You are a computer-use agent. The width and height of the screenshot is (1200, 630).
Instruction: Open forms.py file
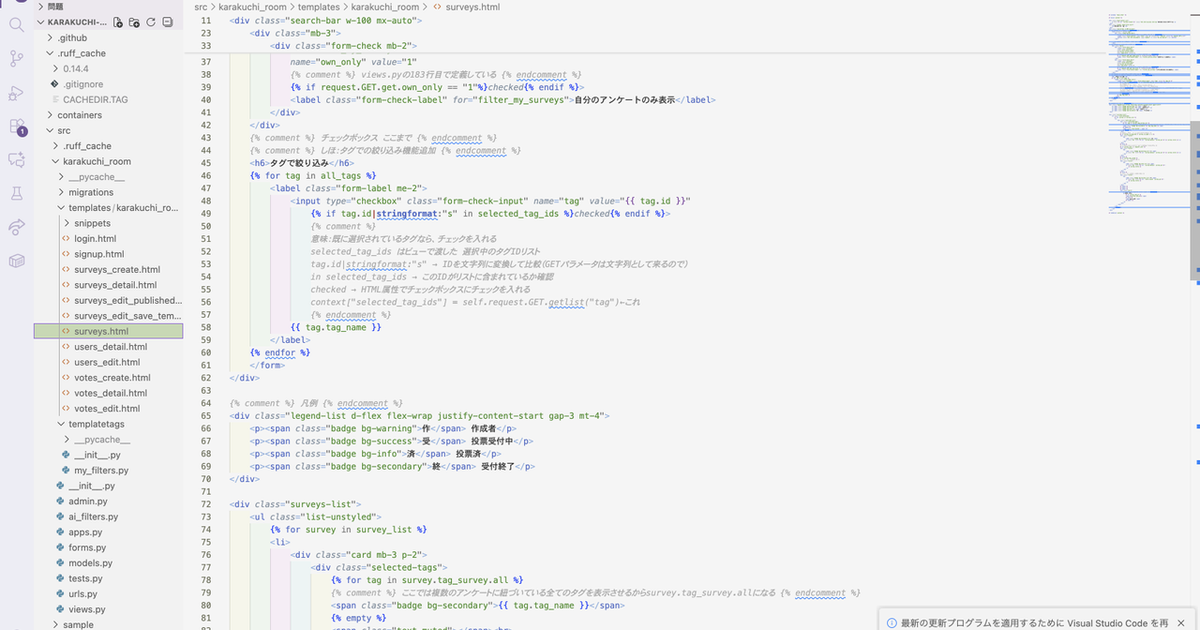87,547
